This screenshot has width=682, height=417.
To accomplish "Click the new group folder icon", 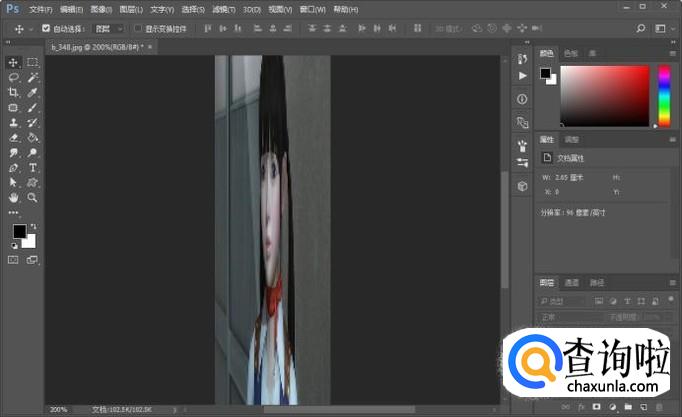I will coord(628,407).
